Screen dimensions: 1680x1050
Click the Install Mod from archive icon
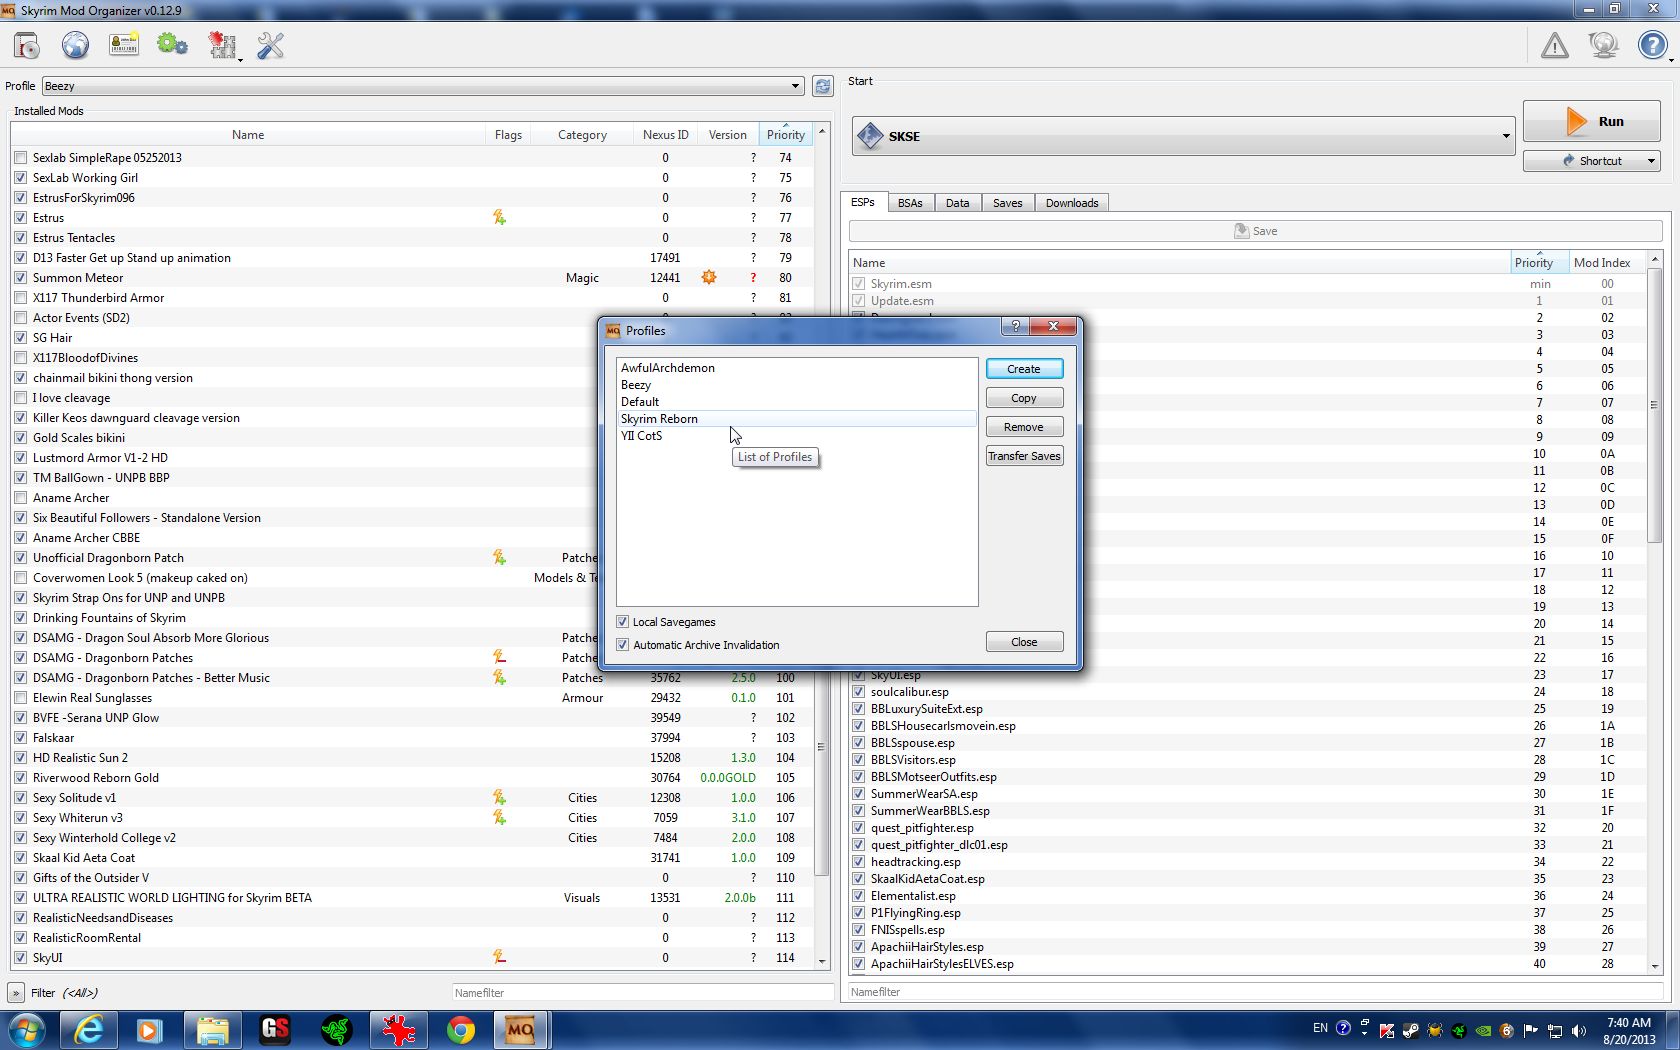27,46
